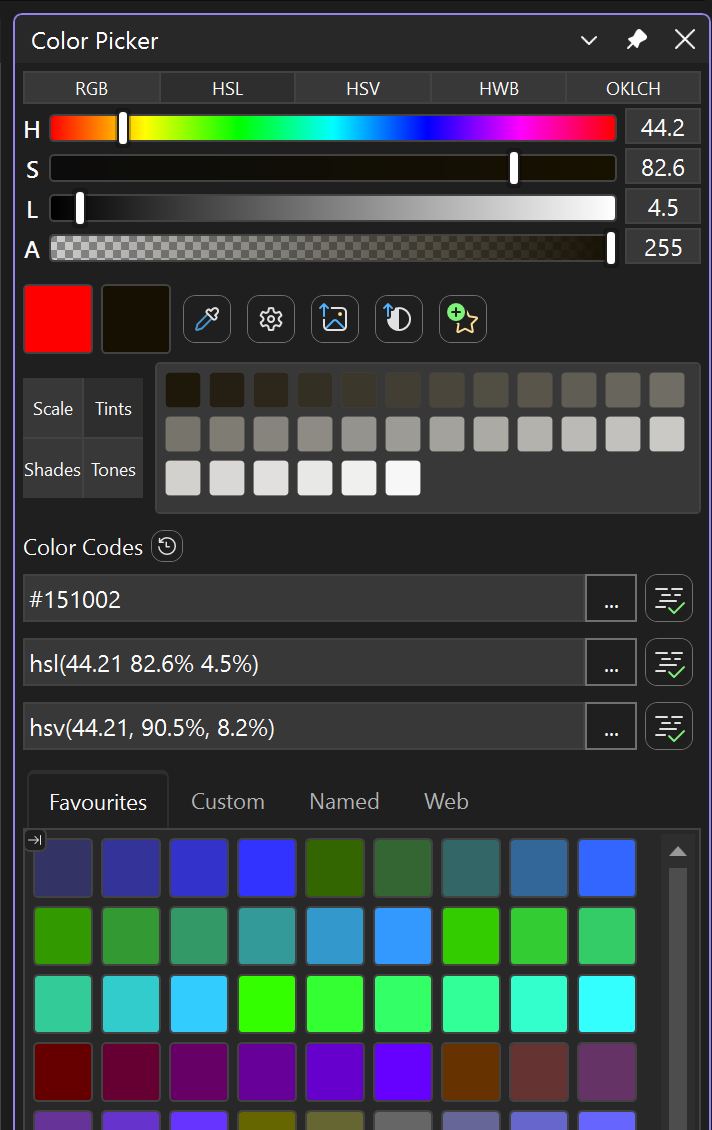The width and height of the screenshot is (712, 1130).
Task: Expand the ellipsis menu next to #151002
Action: [611, 599]
